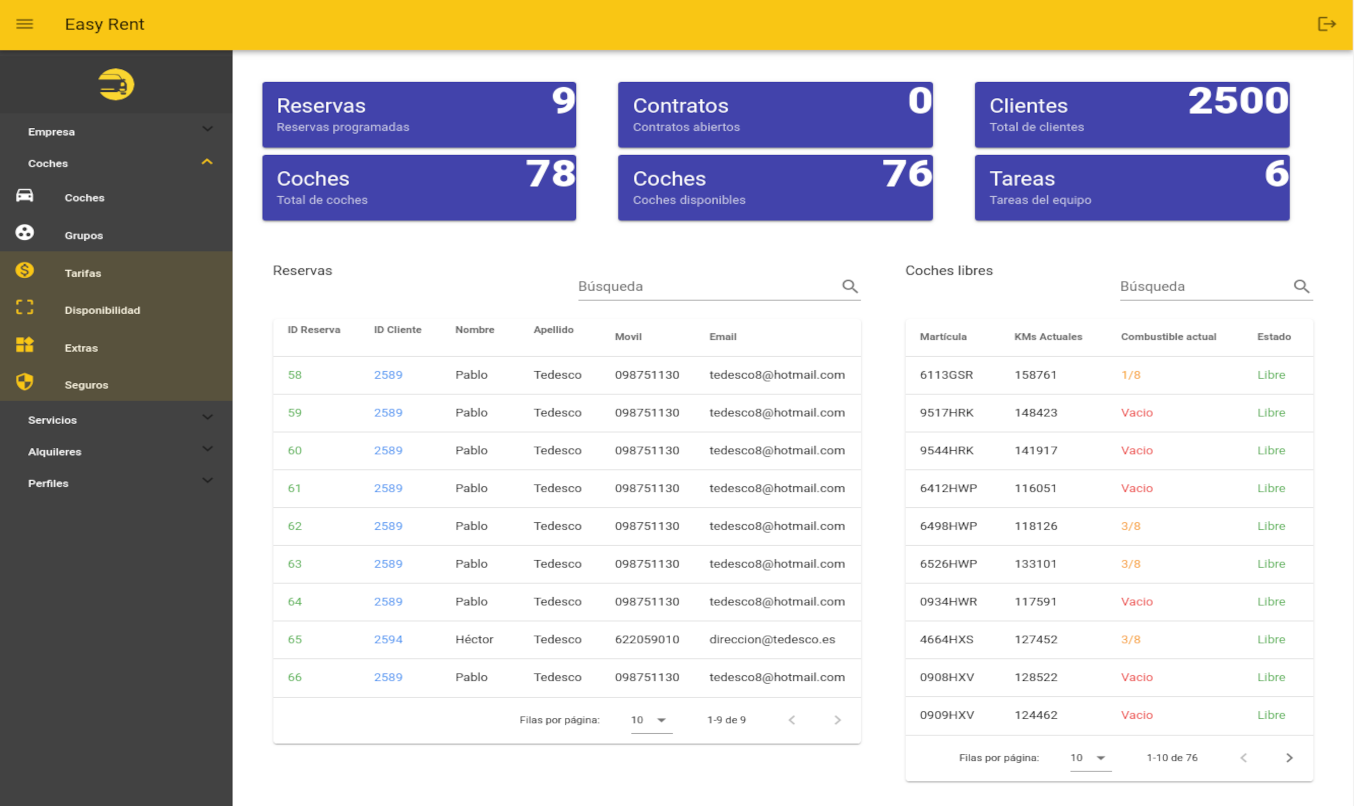Image resolution: width=1354 pixels, height=806 pixels.
Task: Click search icon in Coches libres table
Action: tap(1301, 286)
